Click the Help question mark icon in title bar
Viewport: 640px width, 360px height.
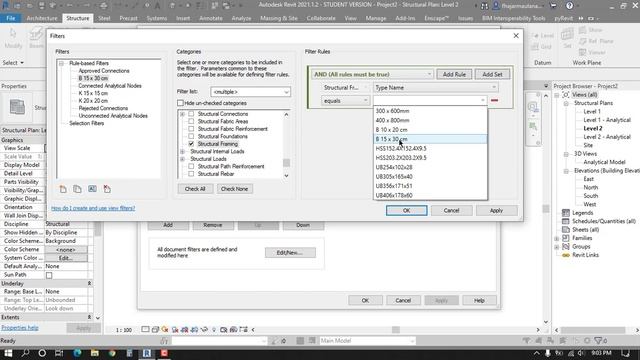click(x=569, y=6)
